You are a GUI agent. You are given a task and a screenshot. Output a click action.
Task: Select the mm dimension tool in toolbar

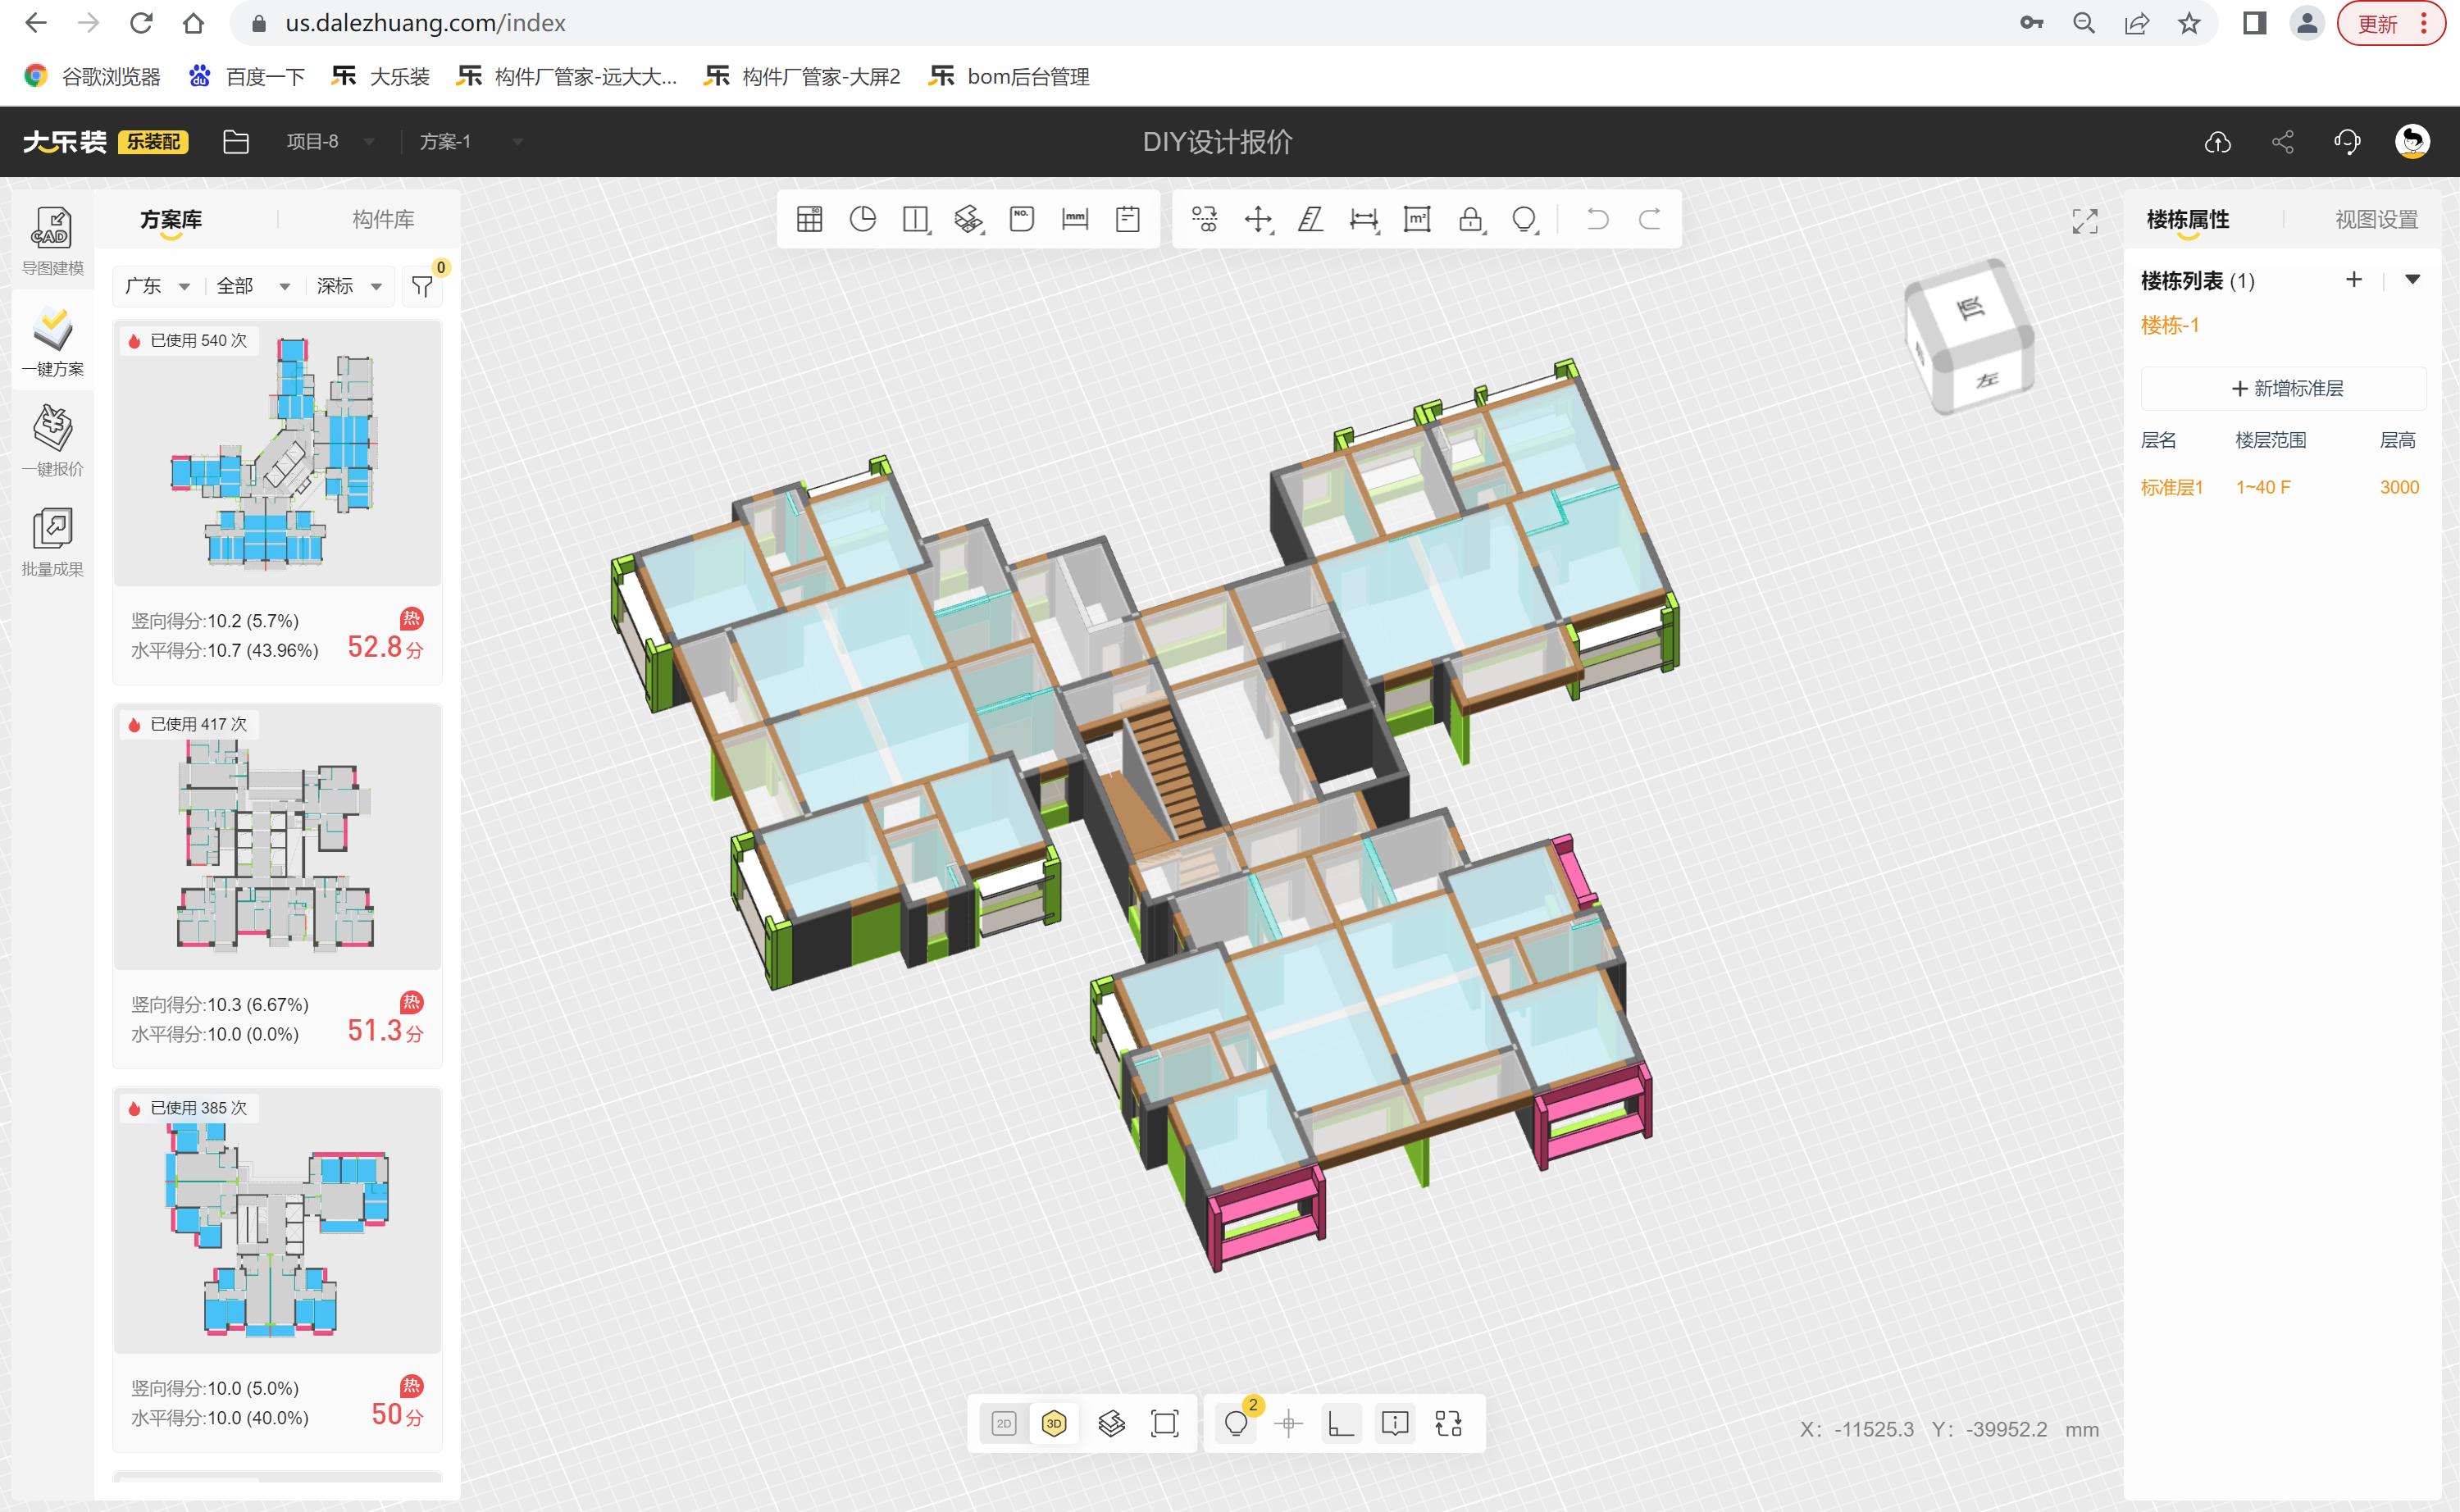click(x=1074, y=219)
